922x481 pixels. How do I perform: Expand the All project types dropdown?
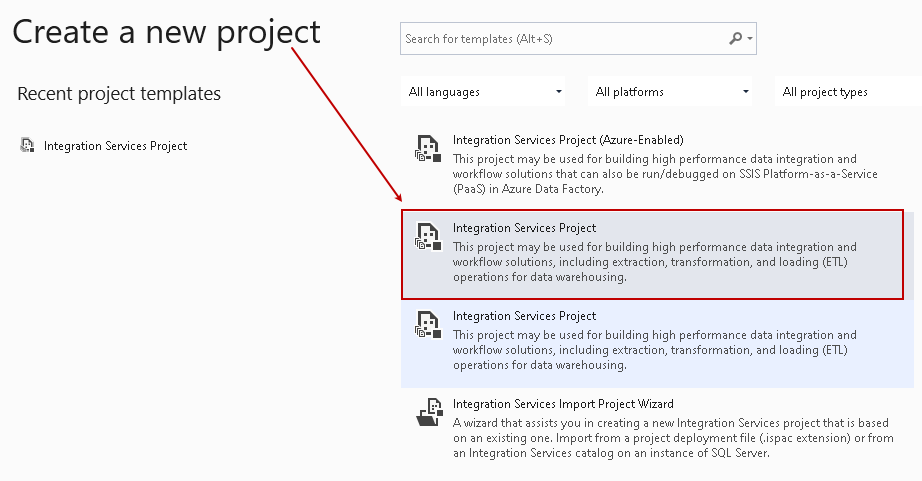[x=847, y=92]
